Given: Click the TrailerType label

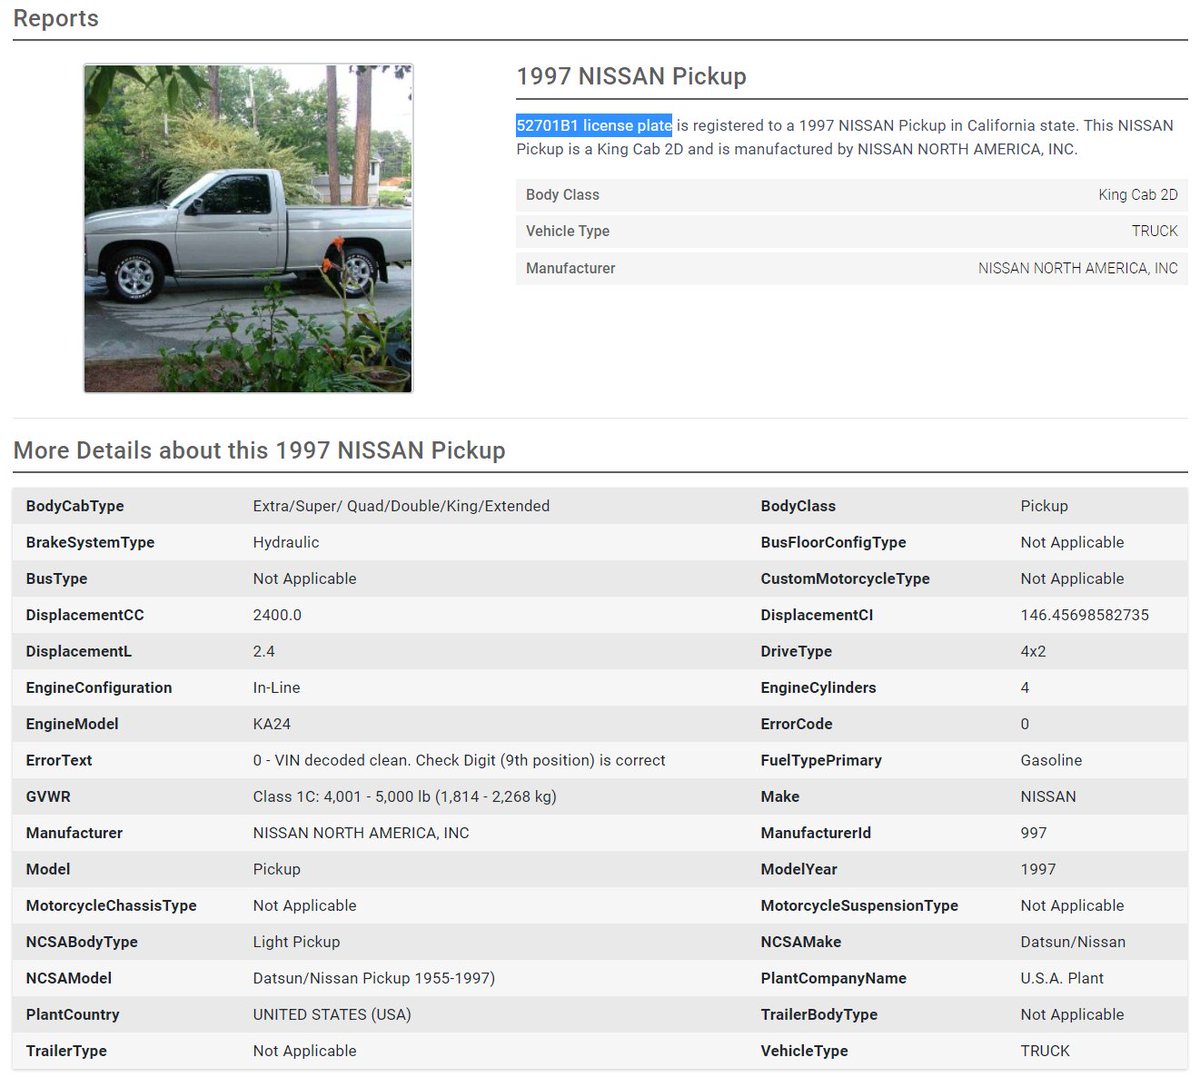Looking at the screenshot, I should pos(66,1051).
